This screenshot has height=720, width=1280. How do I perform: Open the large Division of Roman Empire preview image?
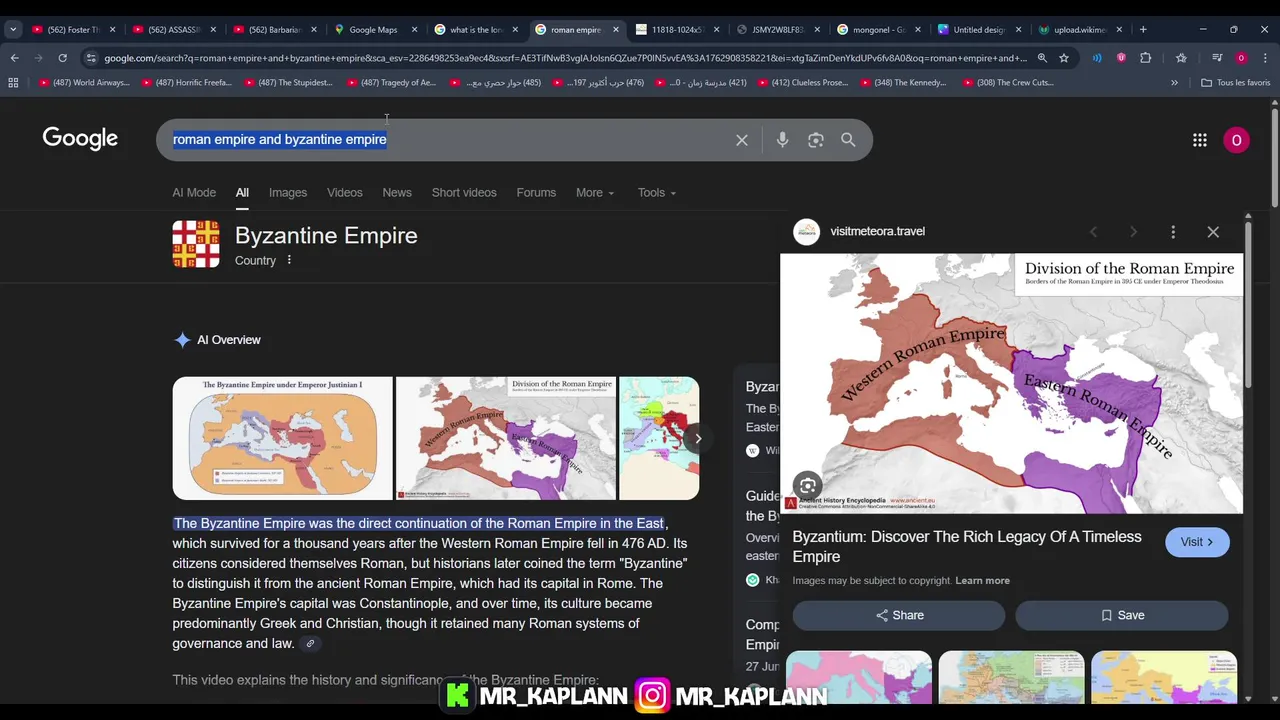[1011, 383]
